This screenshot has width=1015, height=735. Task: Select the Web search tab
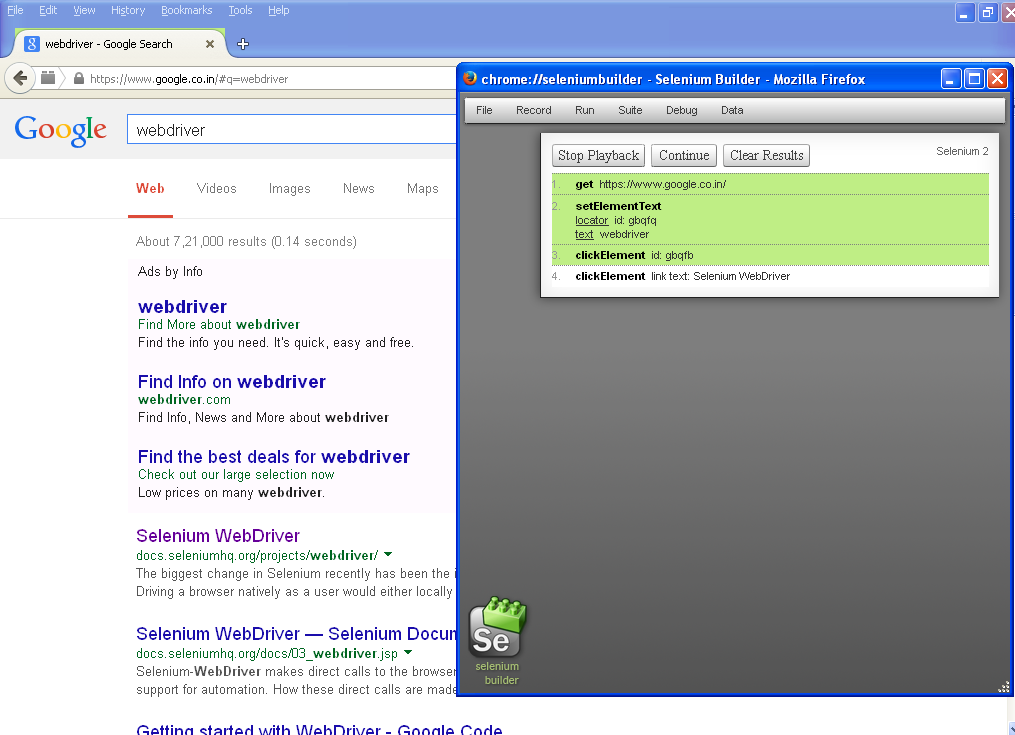tap(150, 188)
